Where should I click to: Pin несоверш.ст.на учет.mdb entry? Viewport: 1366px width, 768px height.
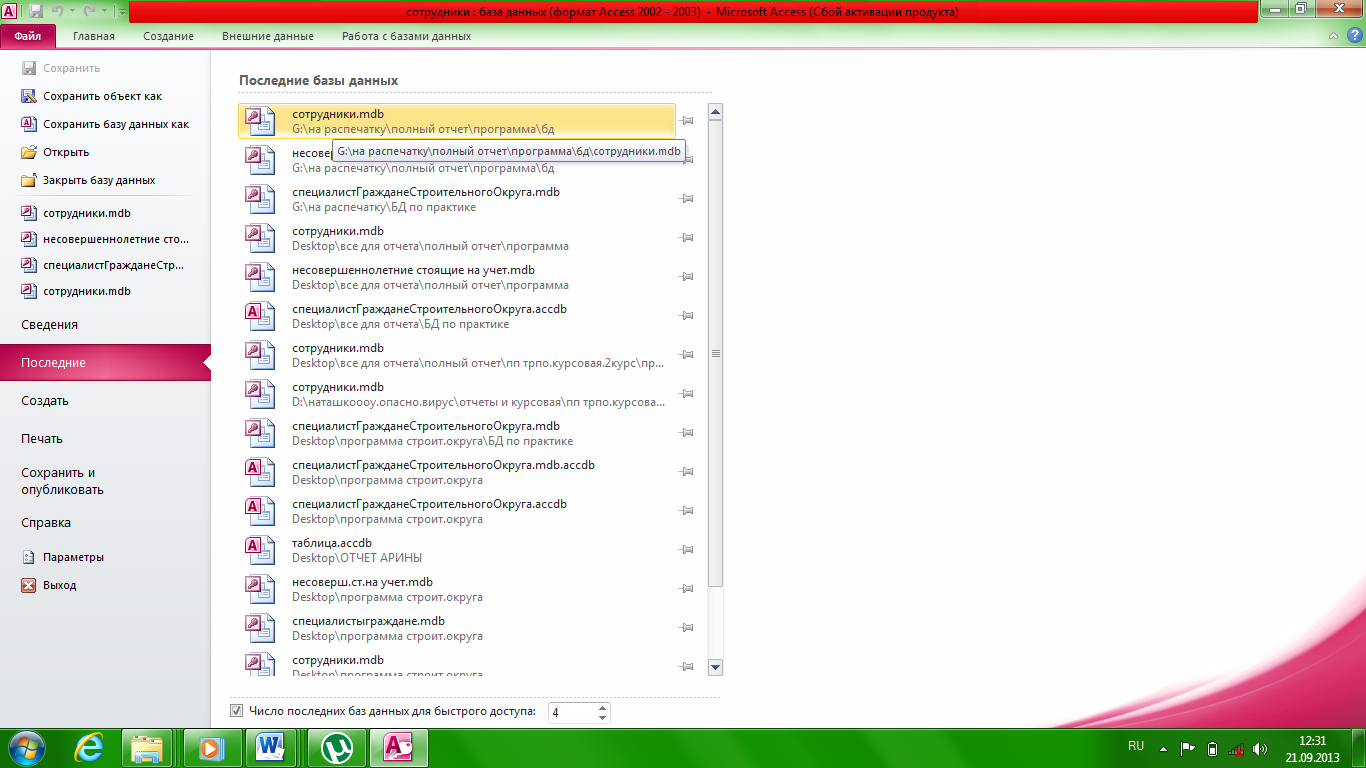click(x=686, y=589)
